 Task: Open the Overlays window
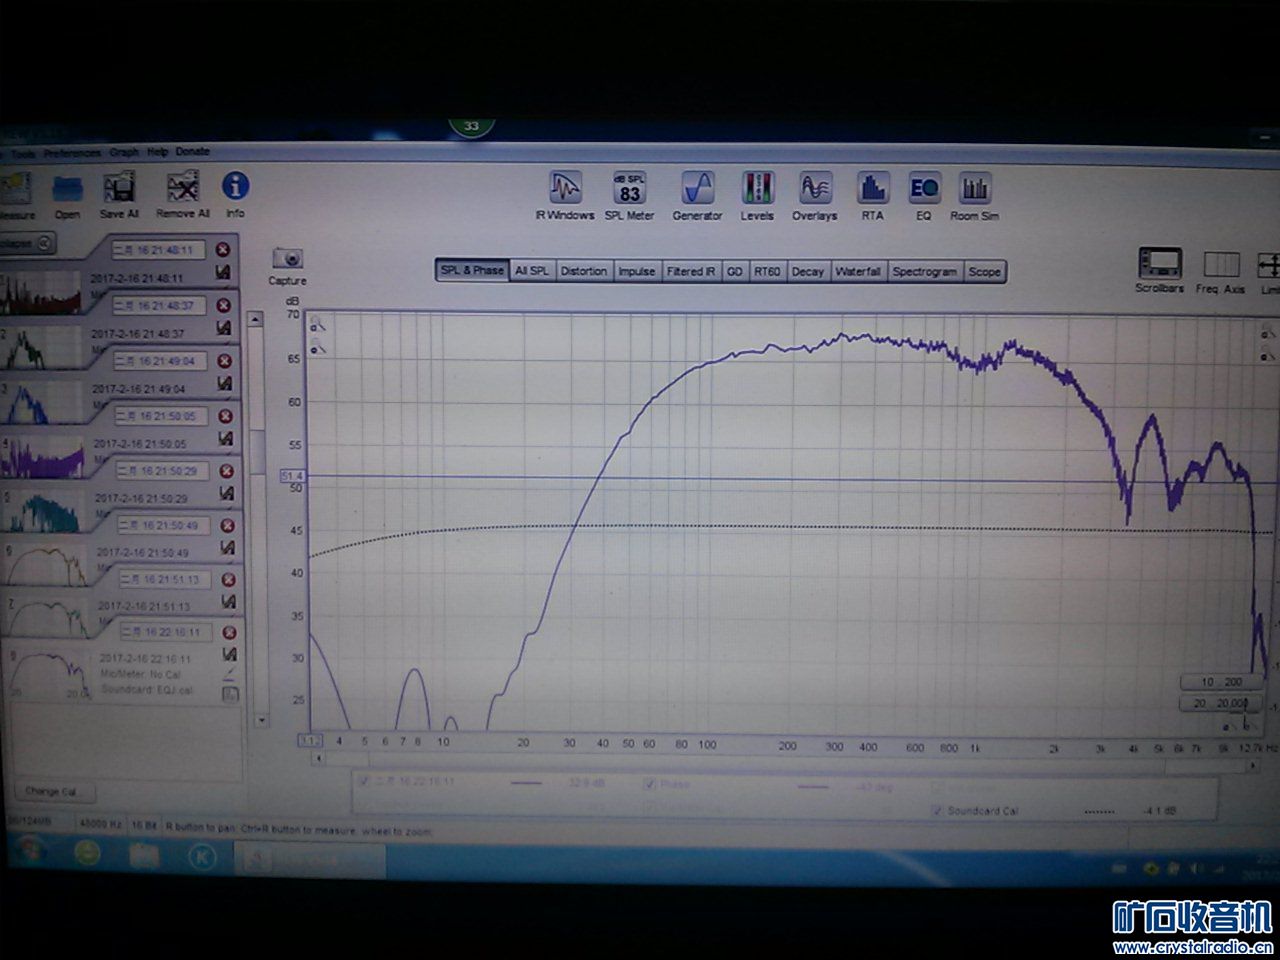815,196
